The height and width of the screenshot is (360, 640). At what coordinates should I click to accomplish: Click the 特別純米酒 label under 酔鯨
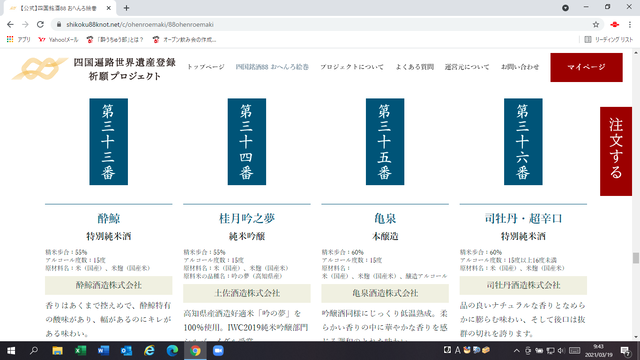point(109,236)
